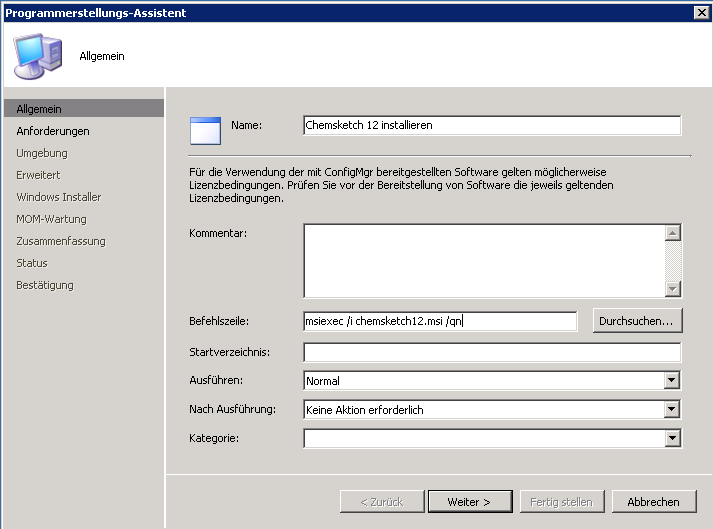Screen dimensions: 713x529
Task: Click the Befehlszeile input field
Action: click(440, 321)
